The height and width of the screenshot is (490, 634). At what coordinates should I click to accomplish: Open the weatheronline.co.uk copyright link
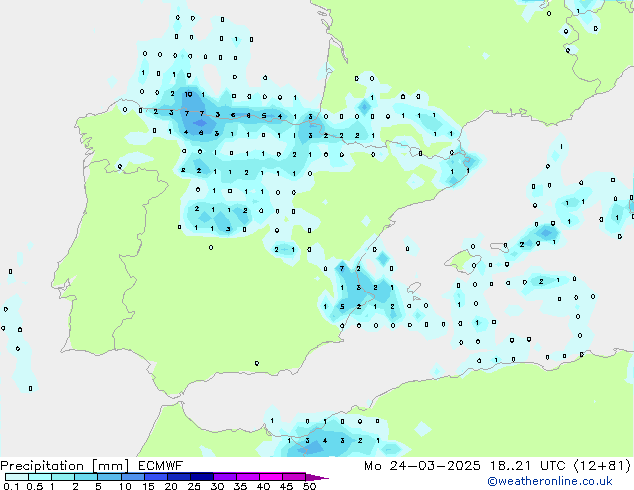click(550, 481)
